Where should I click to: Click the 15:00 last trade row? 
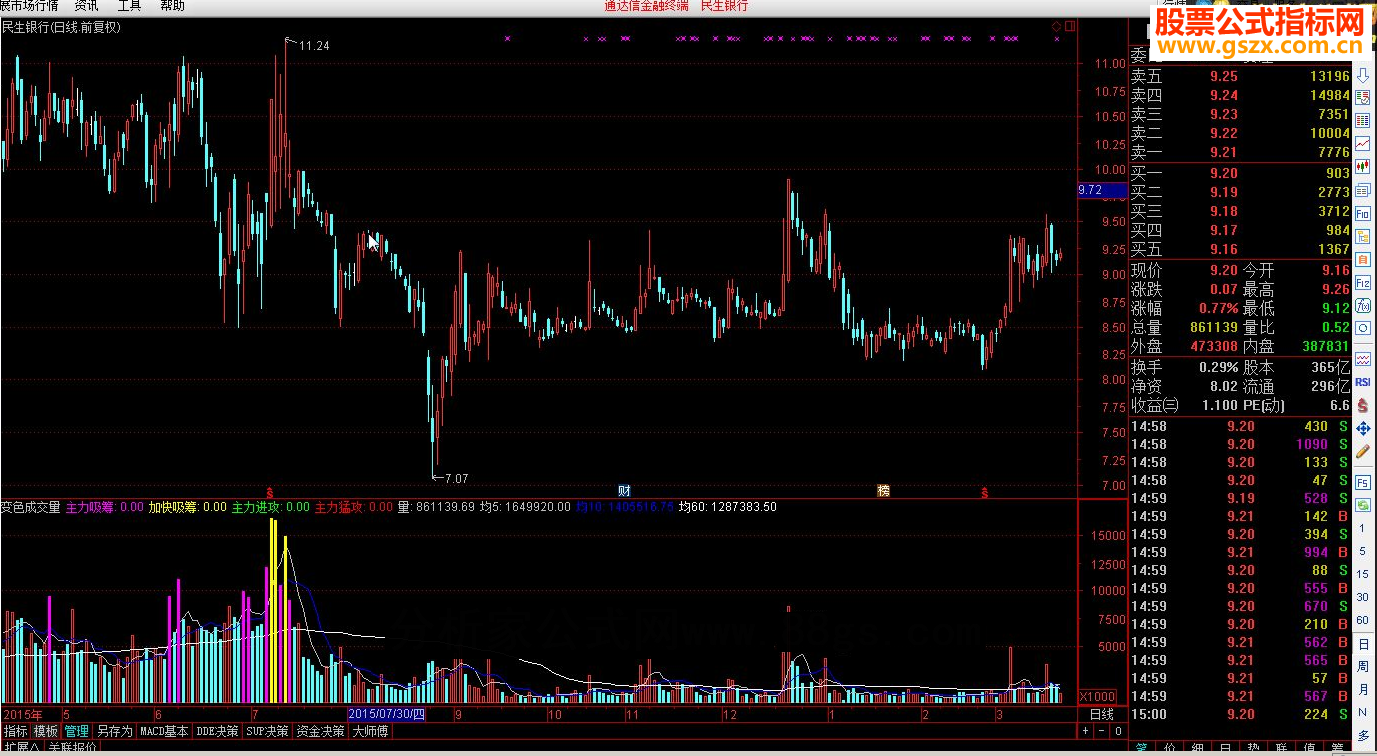point(1240,714)
